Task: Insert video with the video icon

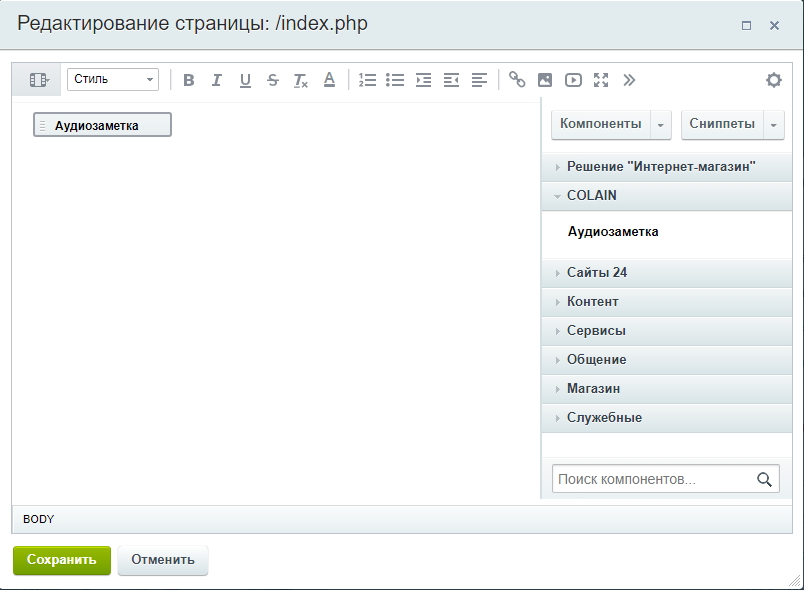Action: point(573,80)
